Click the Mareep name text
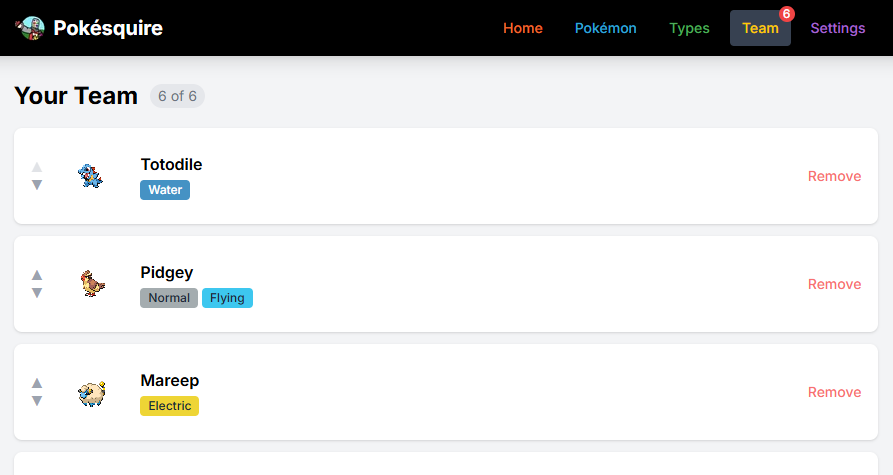 pos(170,380)
